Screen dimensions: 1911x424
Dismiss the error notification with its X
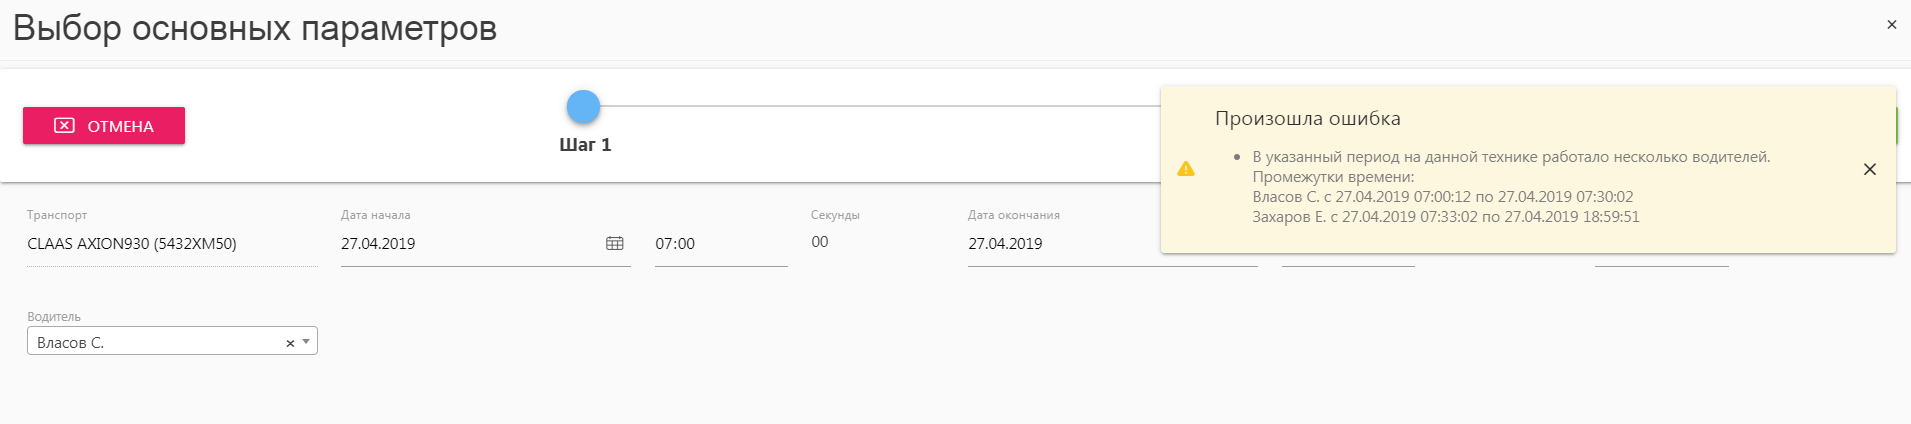(1869, 169)
